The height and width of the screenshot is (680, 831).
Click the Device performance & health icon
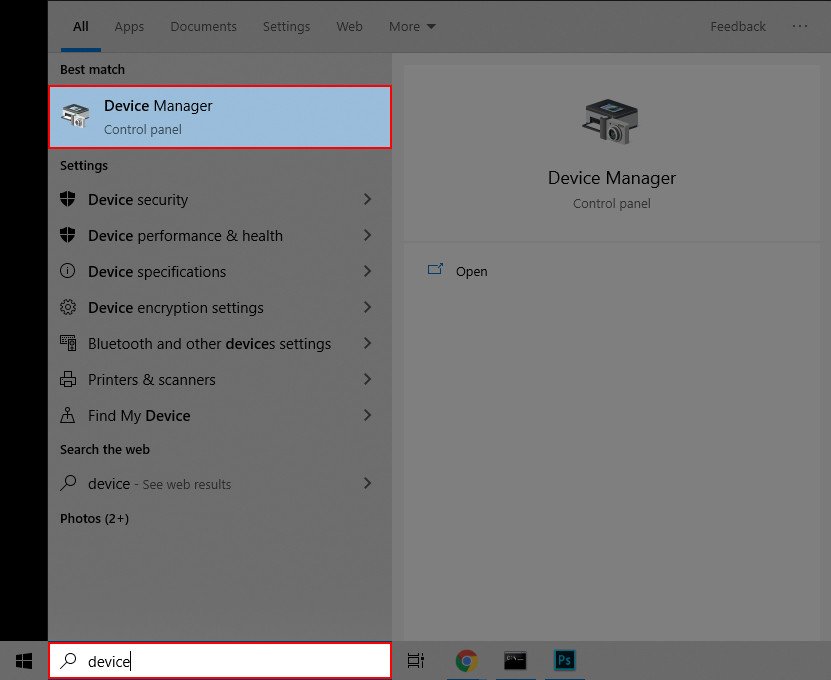(x=68, y=235)
